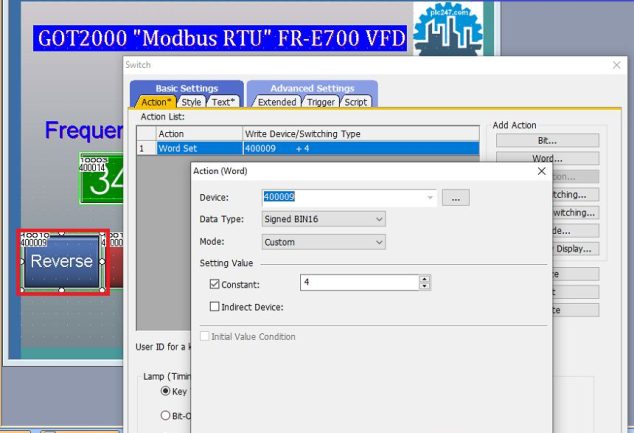Select the Key lamp radio button

tap(165, 391)
